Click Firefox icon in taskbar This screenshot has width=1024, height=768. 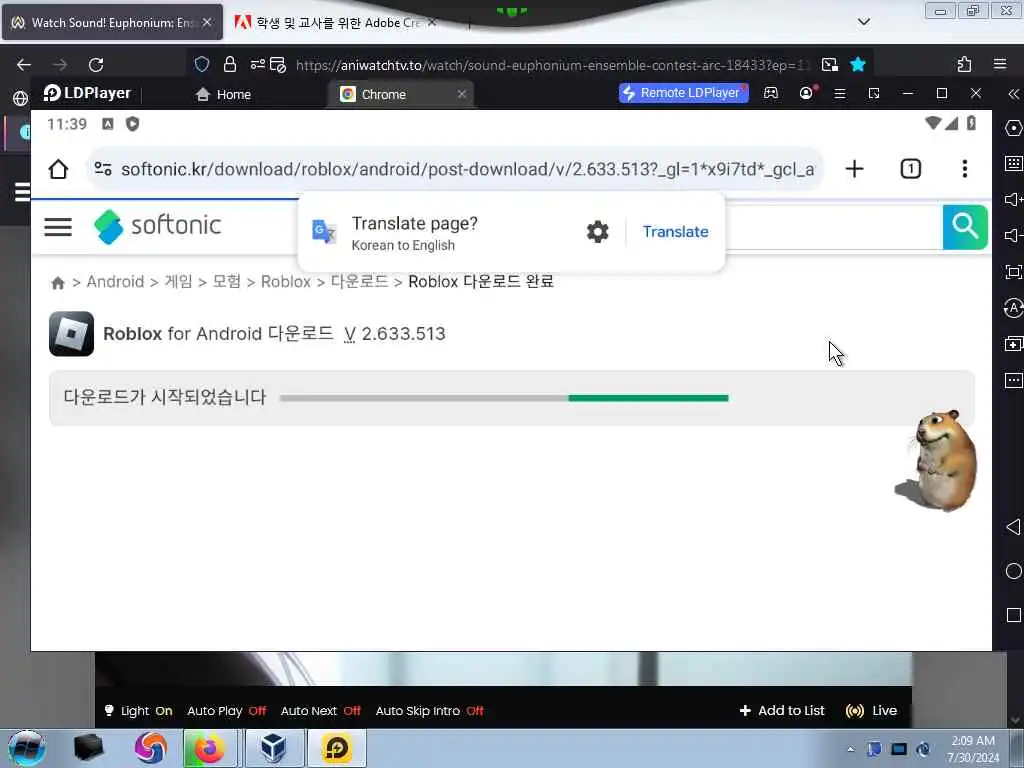[208, 748]
